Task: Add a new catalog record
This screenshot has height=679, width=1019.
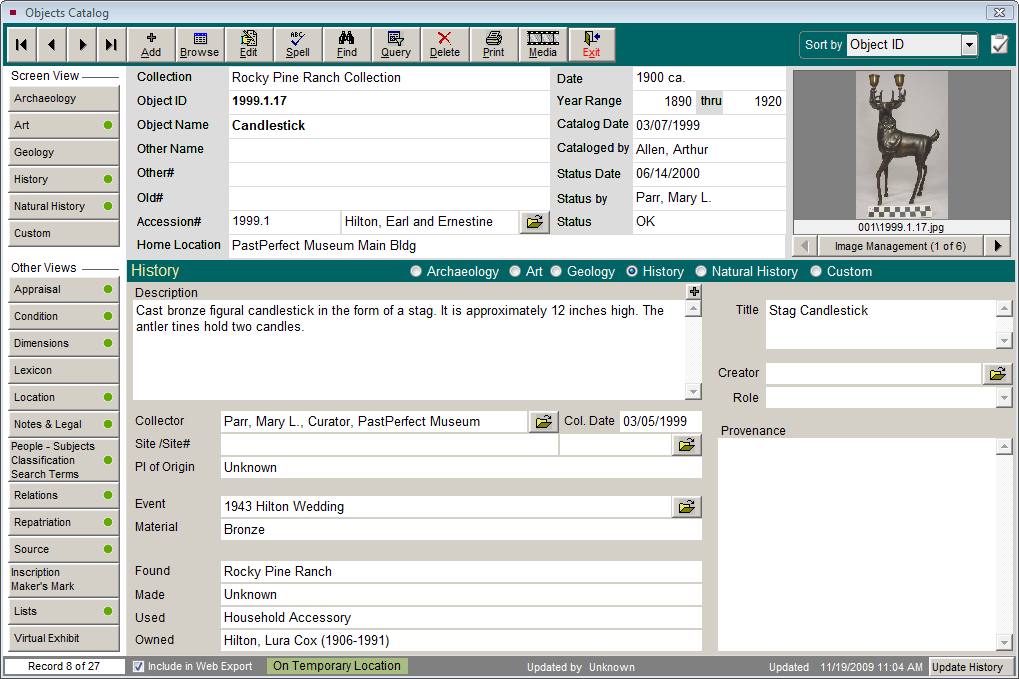Action: click(x=150, y=44)
